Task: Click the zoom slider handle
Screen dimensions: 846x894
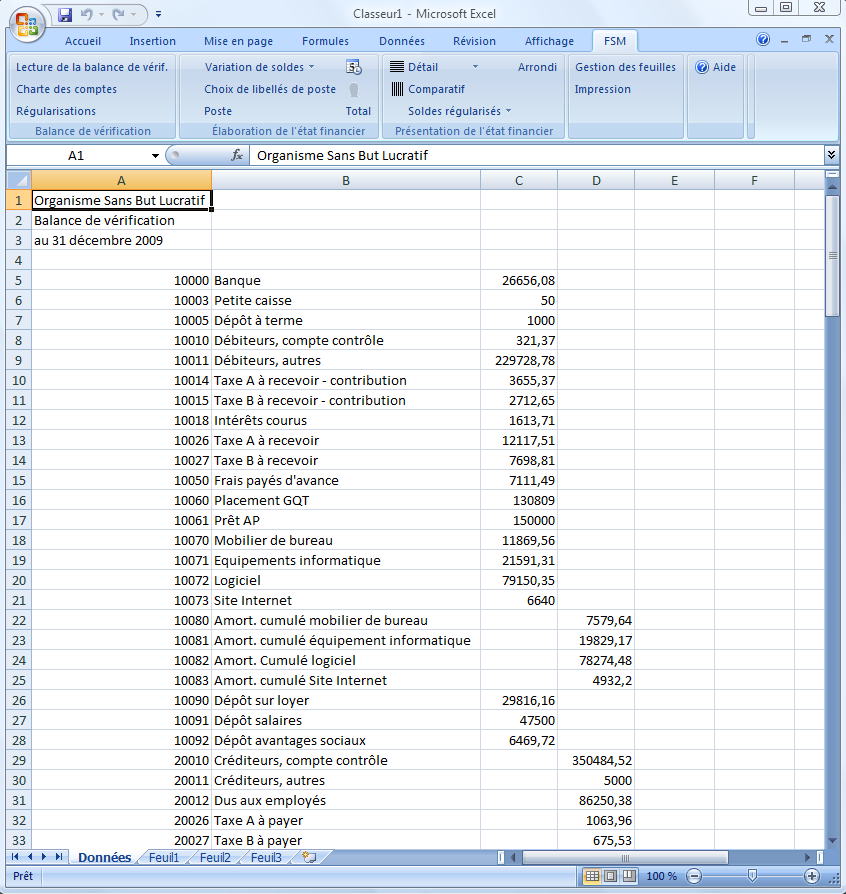Action: pos(752,876)
